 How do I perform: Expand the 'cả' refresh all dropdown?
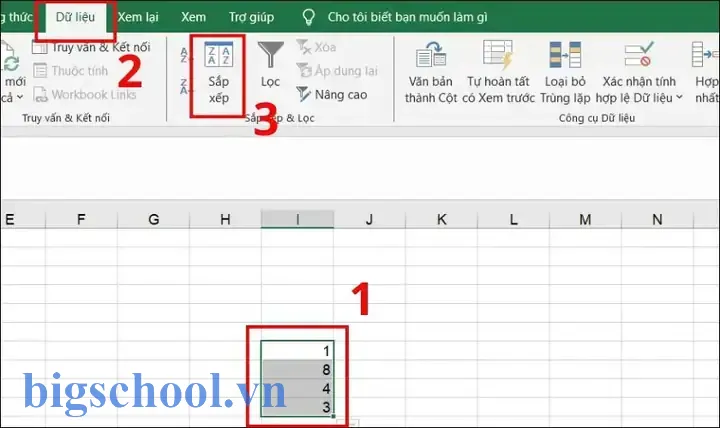(x=20, y=97)
